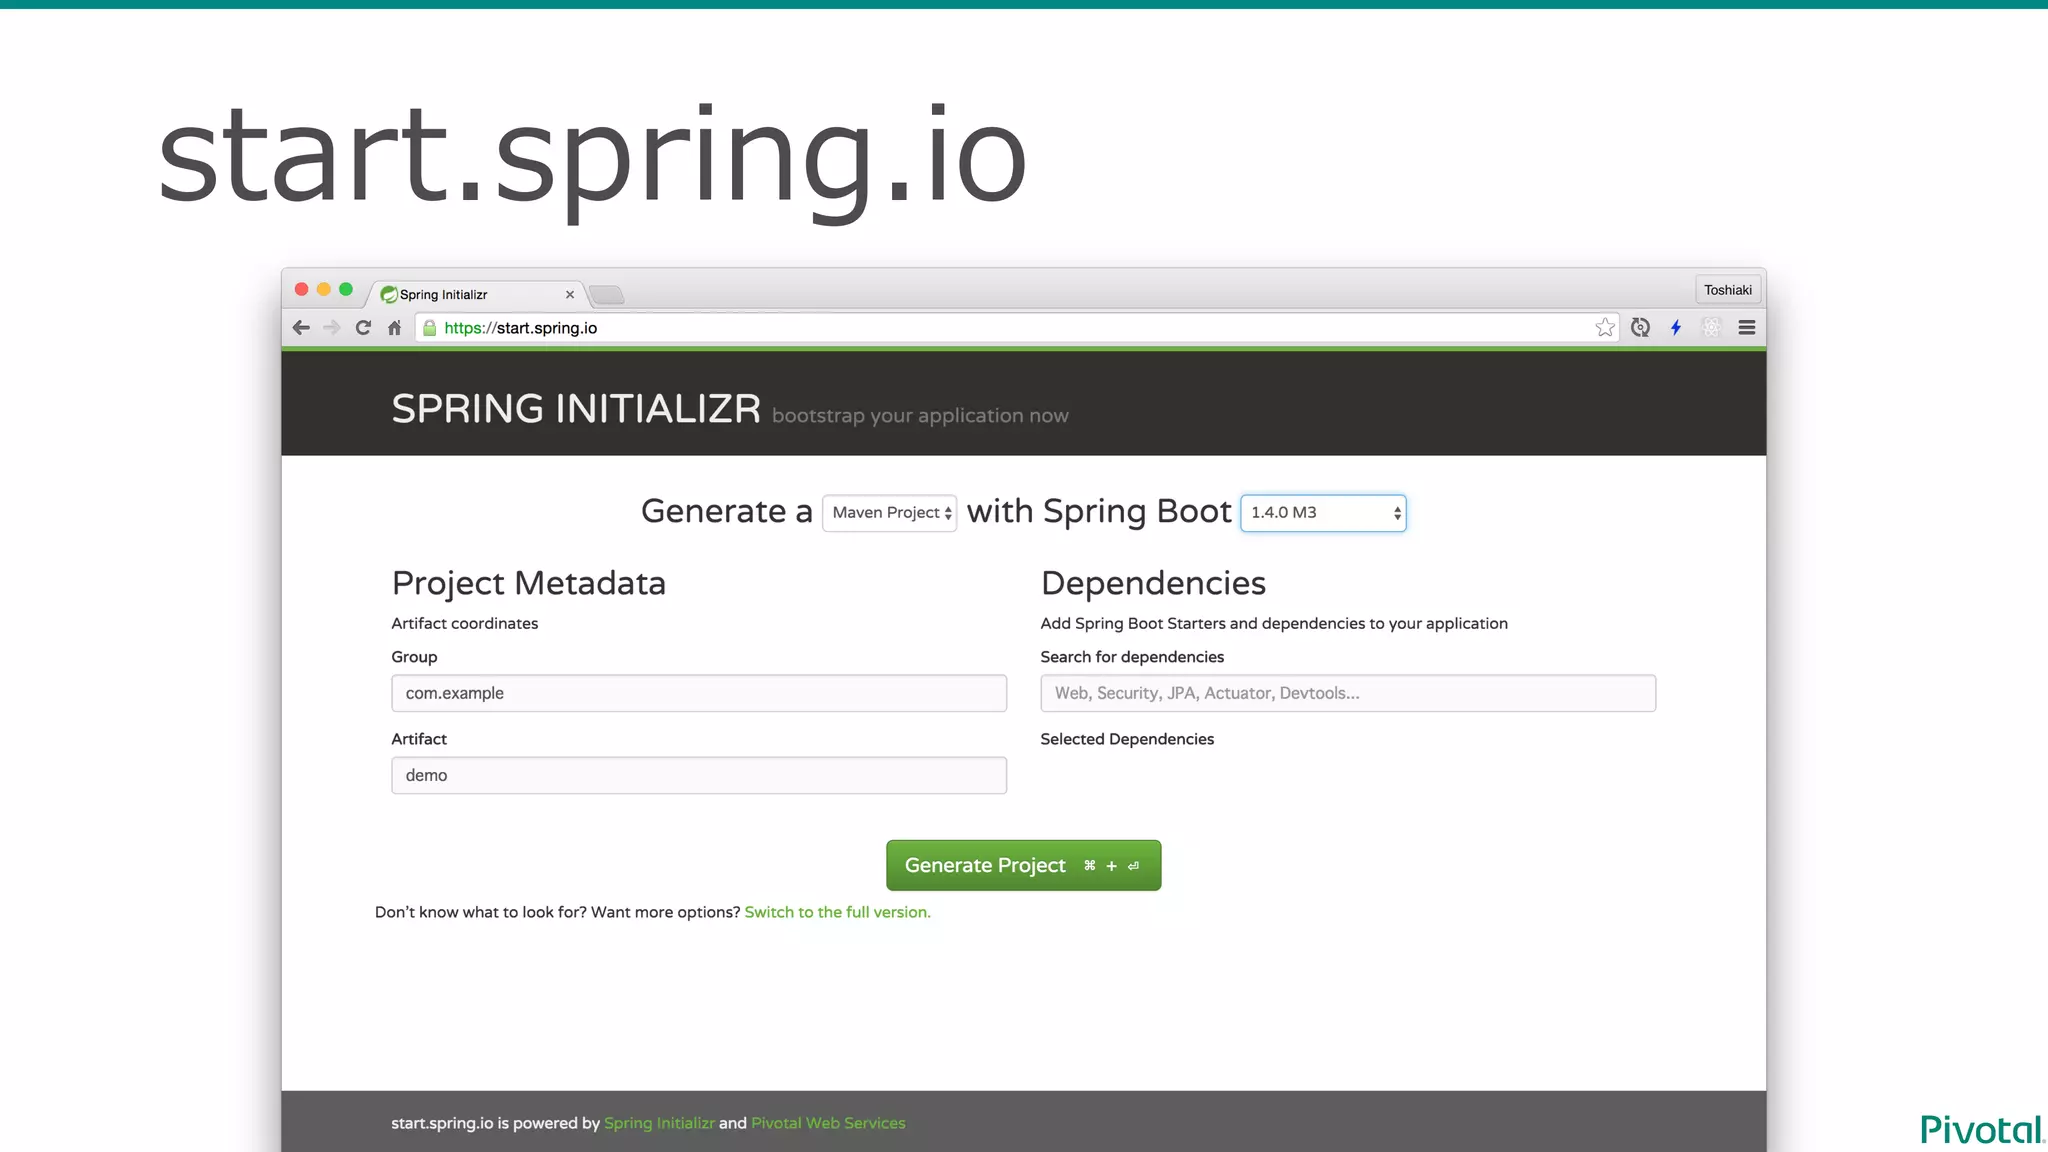Click the Search for dependencies field
The width and height of the screenshot is (2048, 1152).
point(1348,693)
